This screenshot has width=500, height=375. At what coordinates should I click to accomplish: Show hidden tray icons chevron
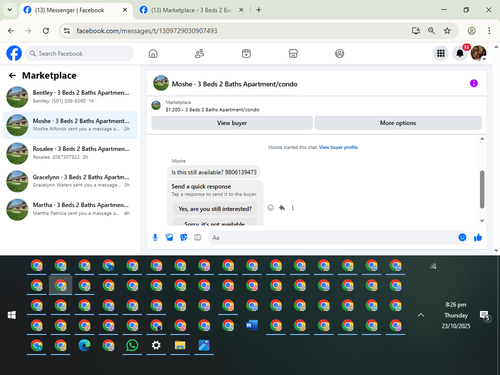(421, 315)
